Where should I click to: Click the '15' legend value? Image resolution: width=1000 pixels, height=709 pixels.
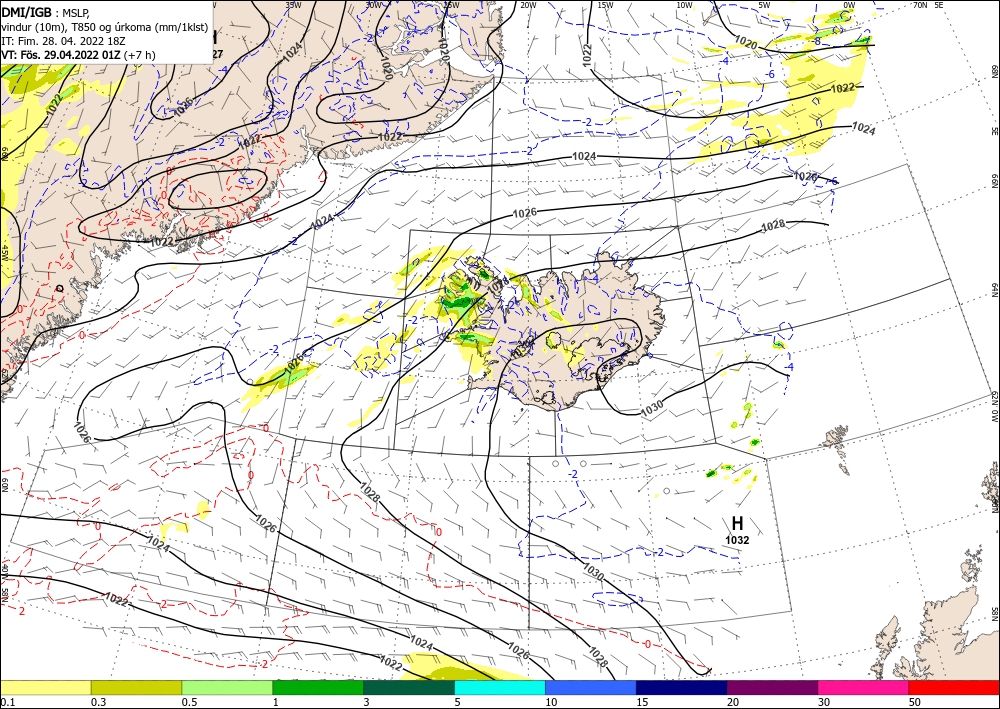pyautogui.click(x=642, y=702)
